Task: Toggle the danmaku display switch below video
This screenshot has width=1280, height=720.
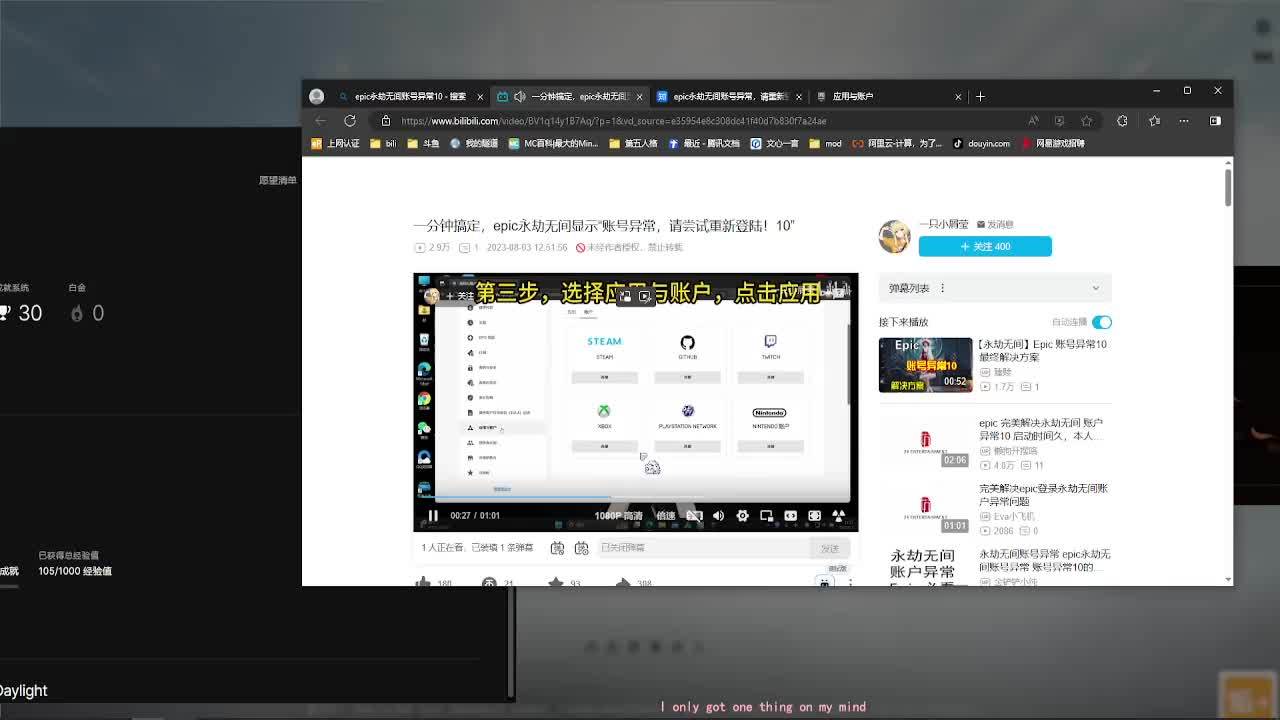Action: (558, 548)
